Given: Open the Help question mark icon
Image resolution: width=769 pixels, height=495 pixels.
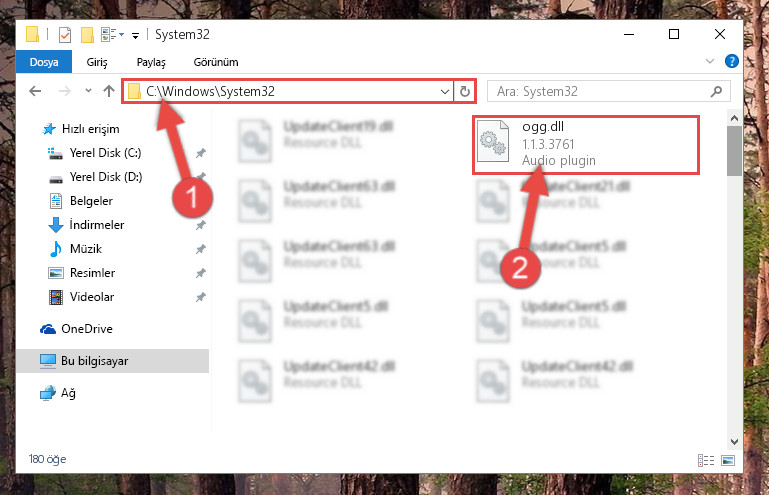Looking at the screenshot, I should click(x=732, y=61).
